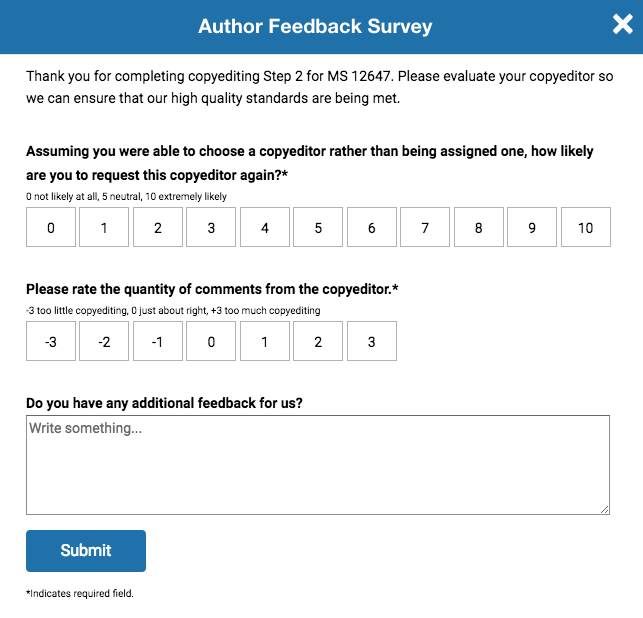Close the Author Feedback Survey dialog
Viewport: 643px width, 618px height.
click(622, 26)
